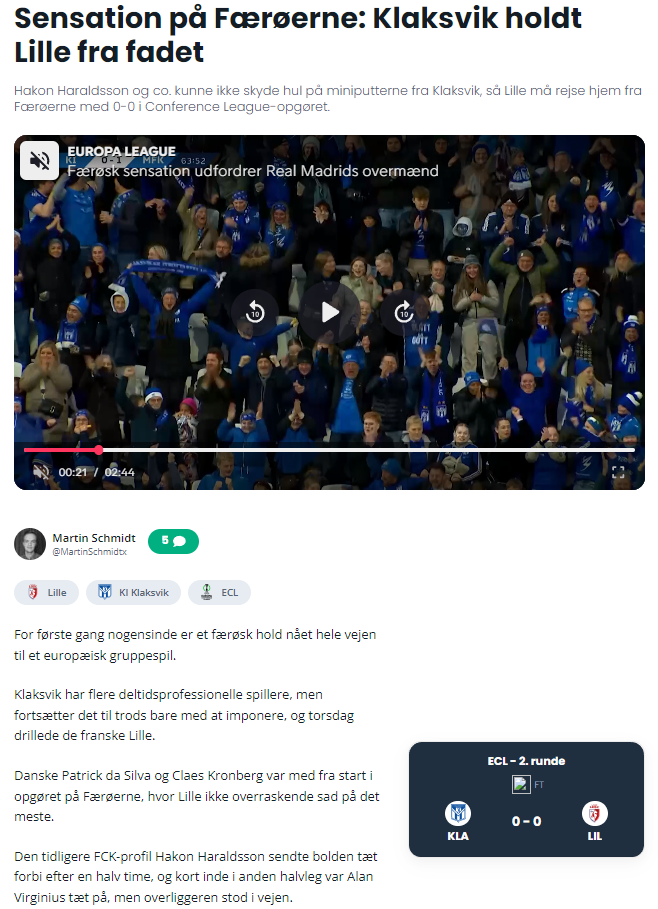
Task: Open the ECL - 2. runde match header
Action: (526, 761)
